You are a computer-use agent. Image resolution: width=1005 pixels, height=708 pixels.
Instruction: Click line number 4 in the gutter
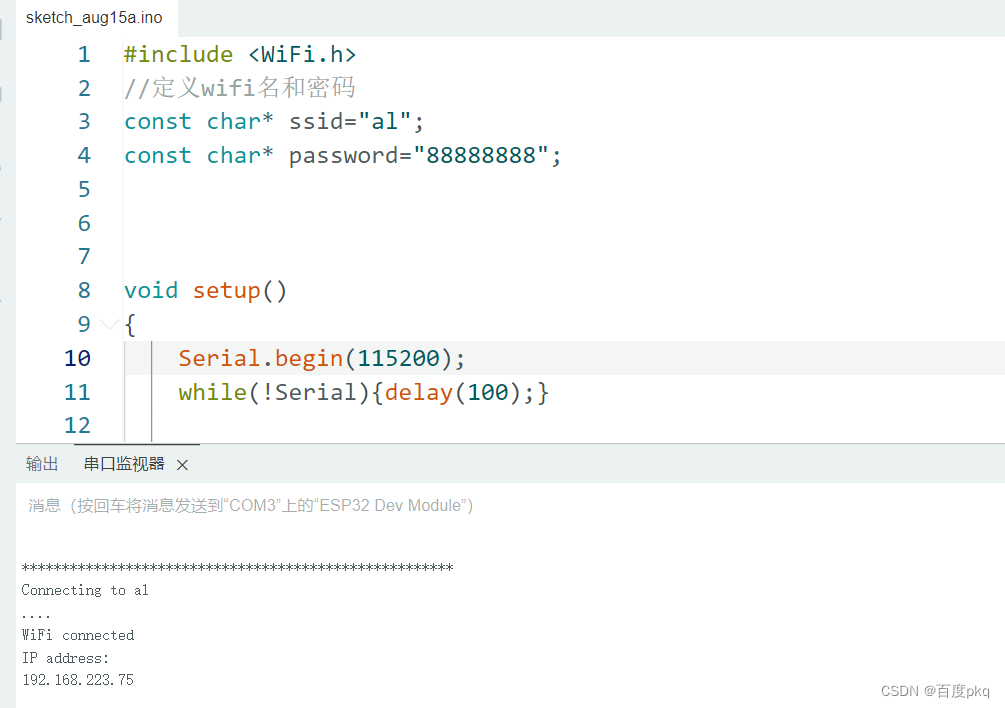tap(84, 155)
